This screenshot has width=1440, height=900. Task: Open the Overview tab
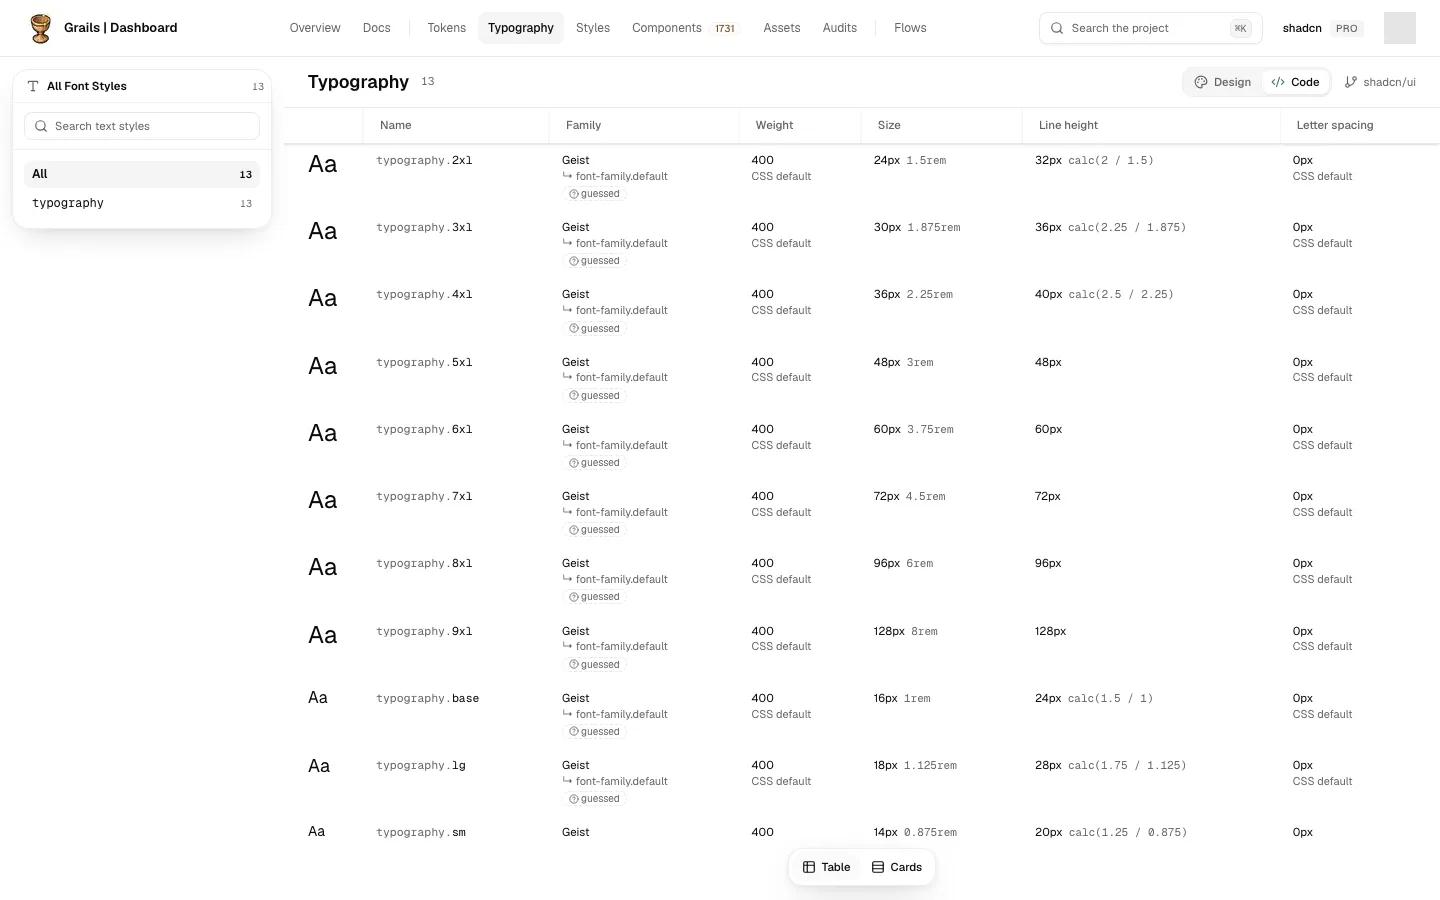tap(315, 28)
